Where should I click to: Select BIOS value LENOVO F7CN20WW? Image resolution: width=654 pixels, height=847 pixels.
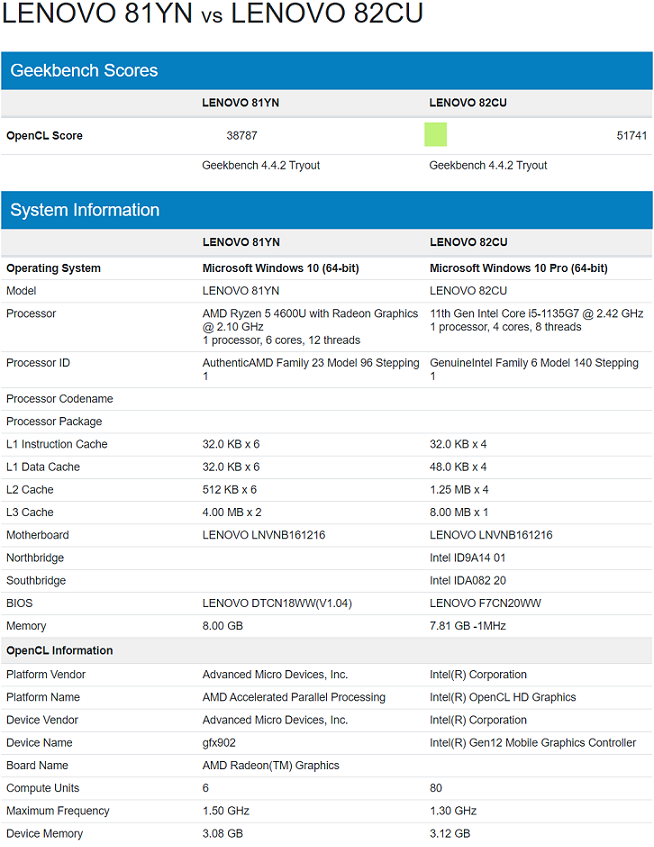click(x=486, y=603)
